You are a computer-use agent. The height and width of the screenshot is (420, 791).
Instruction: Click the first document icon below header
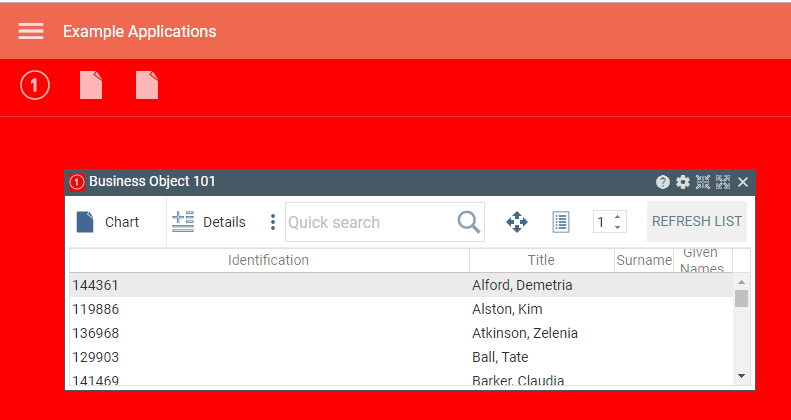tap(91, 86)
